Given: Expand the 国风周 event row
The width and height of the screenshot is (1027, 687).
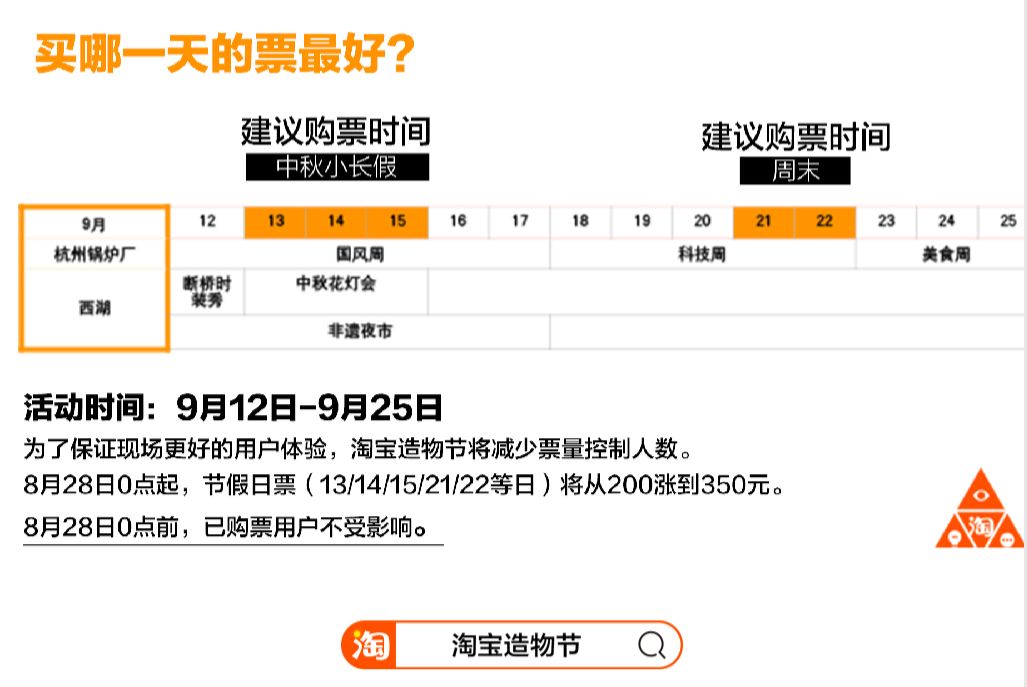Looking at the screenshot, I should pyautogui.click(x=360, y=254).
